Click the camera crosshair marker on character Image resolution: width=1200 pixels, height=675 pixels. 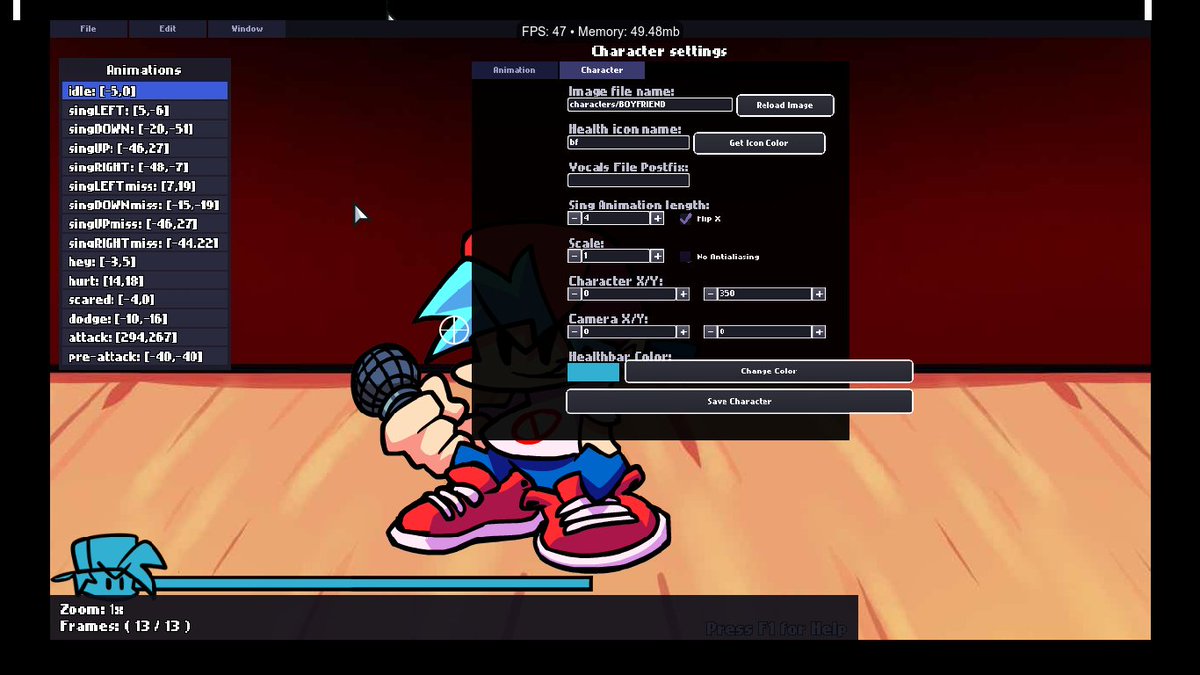(x=454, y=328)
